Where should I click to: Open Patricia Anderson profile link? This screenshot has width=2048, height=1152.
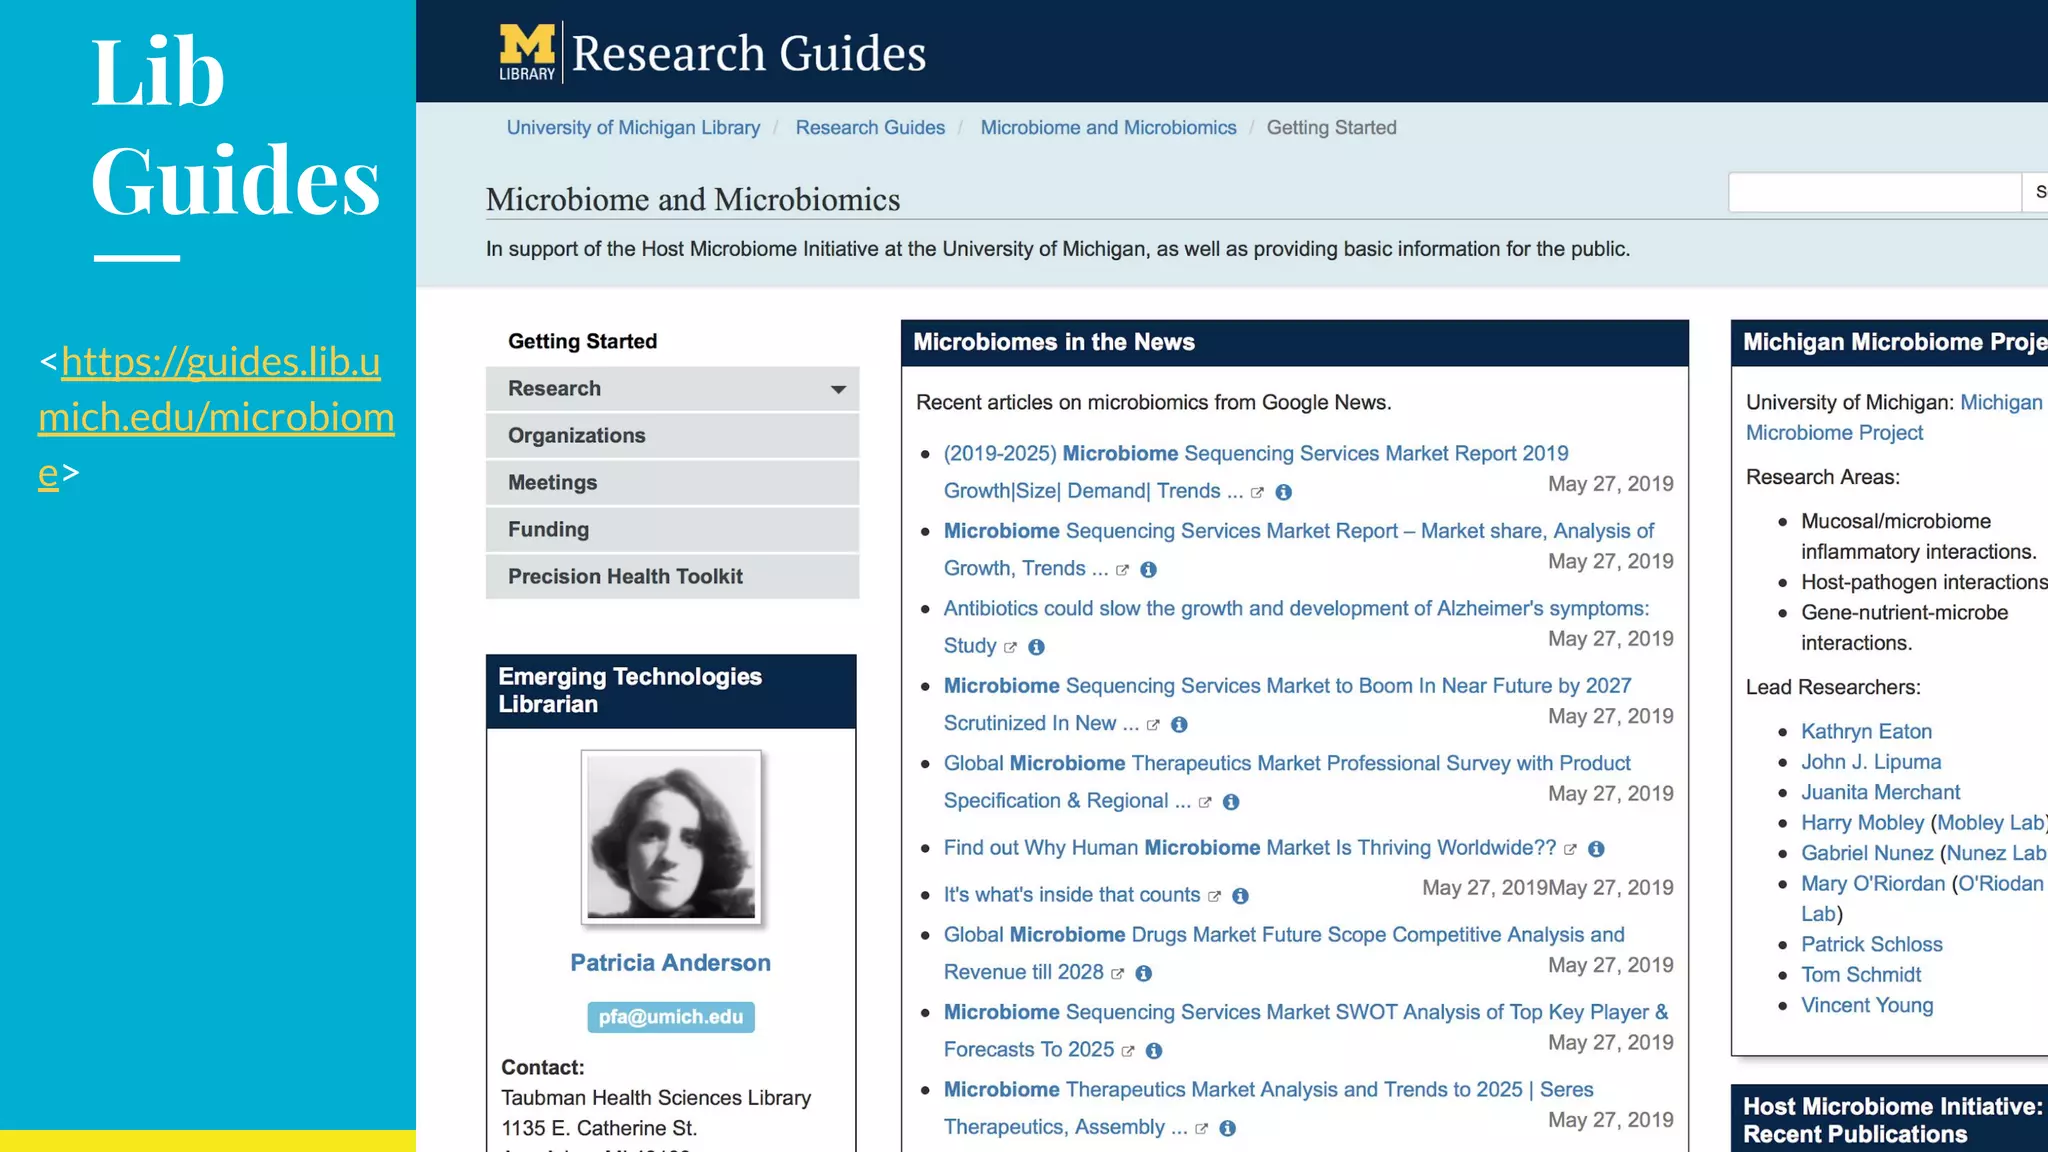coord(671,963)
